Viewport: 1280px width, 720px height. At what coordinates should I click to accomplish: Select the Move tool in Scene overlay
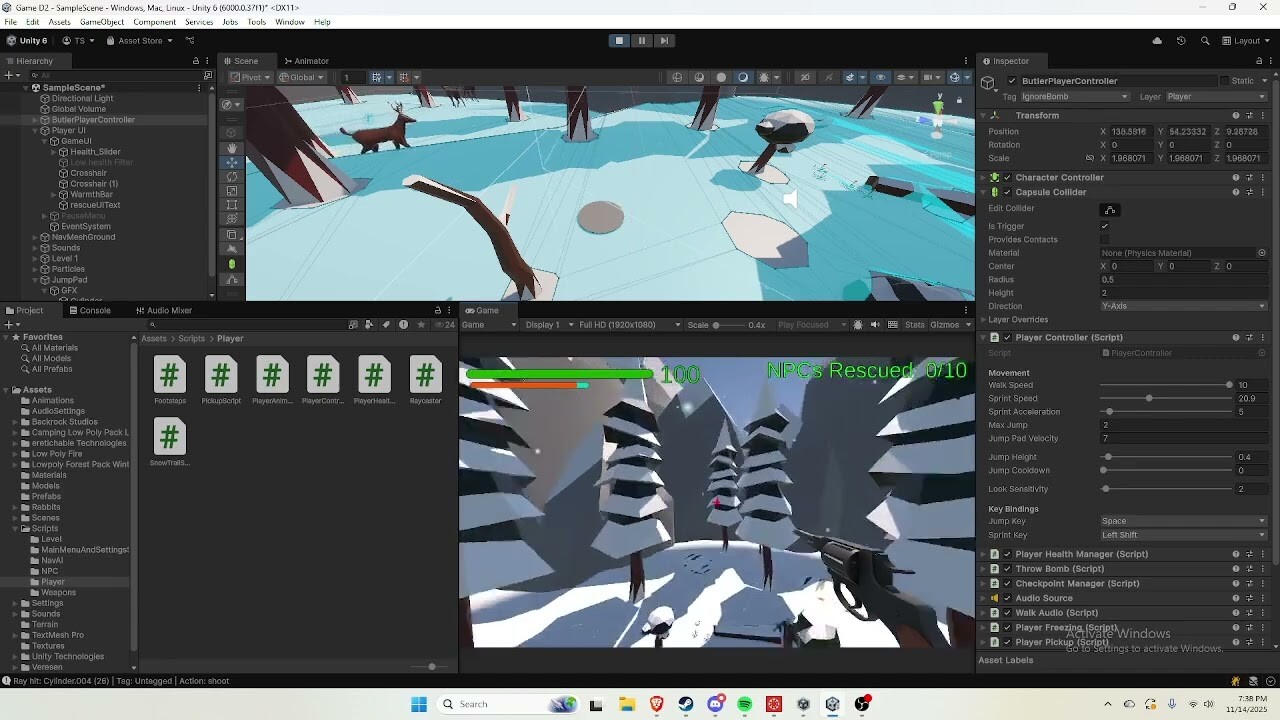(x=232, y=162)
